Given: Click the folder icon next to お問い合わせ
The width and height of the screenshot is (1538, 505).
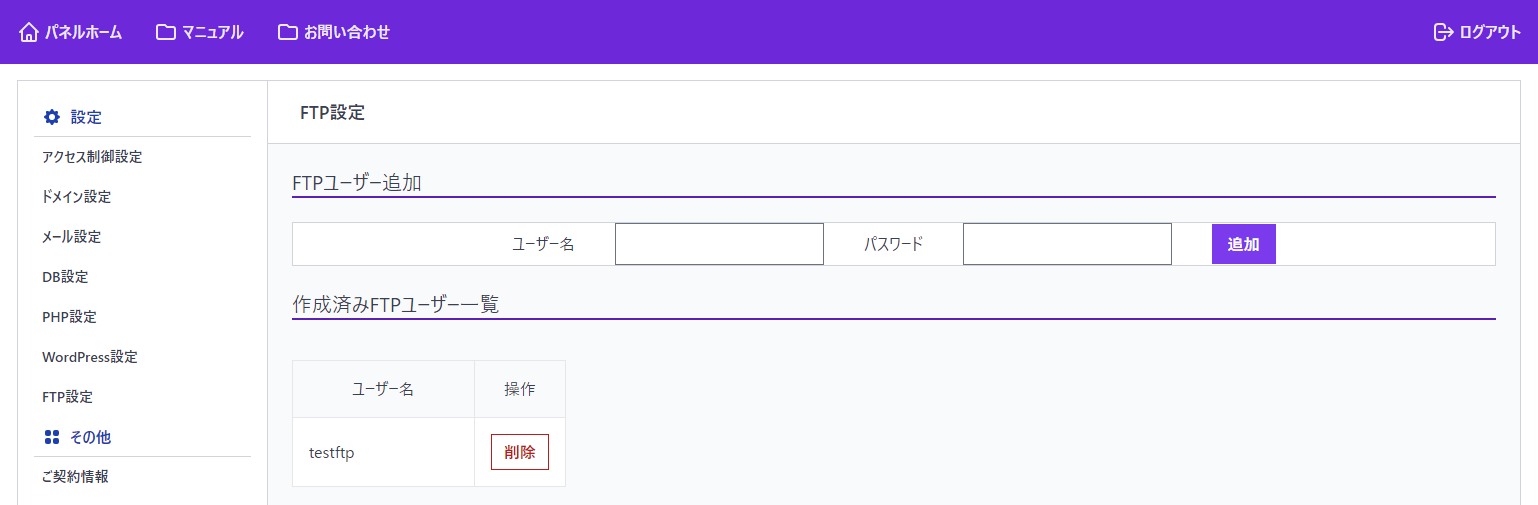Looking at the screenshot, I should [x=288, y=32].
